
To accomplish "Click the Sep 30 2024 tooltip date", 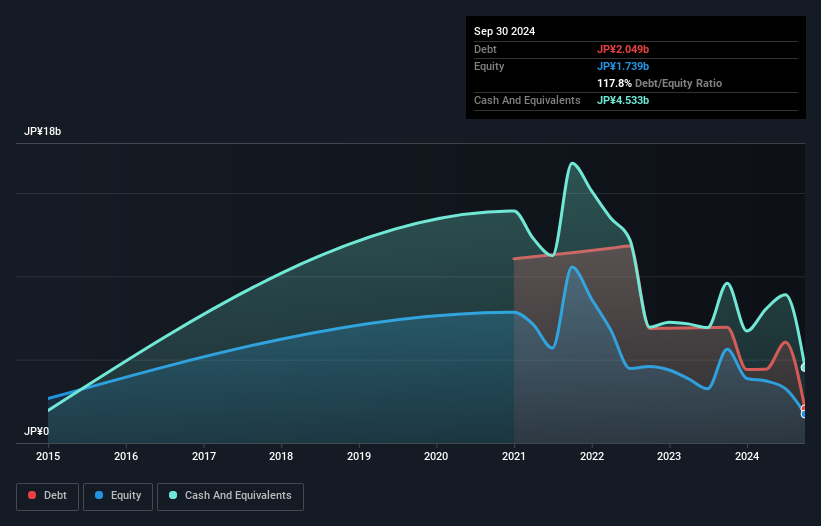I will point(504,31).
